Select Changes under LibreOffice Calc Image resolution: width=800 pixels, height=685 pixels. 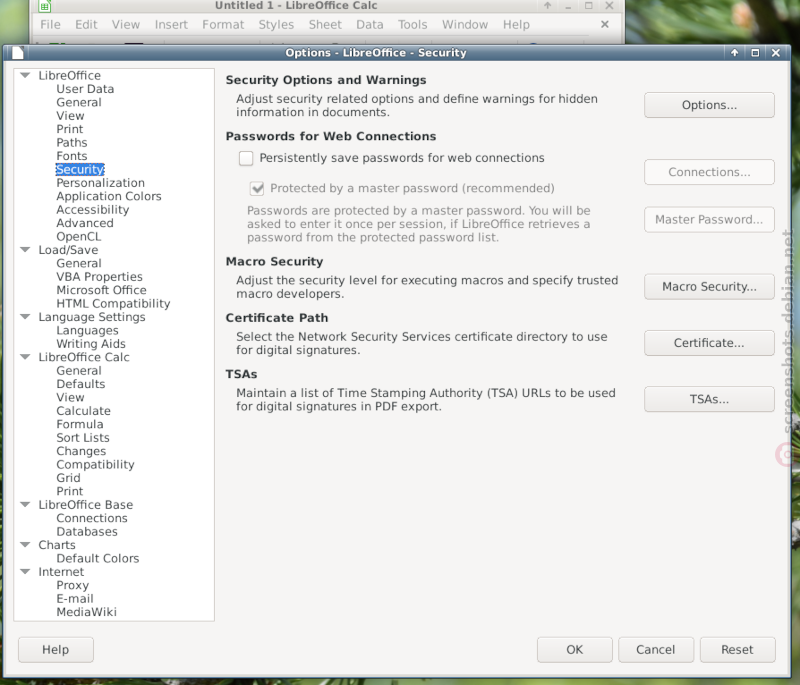pyautogui.click(x=81, y=451)
